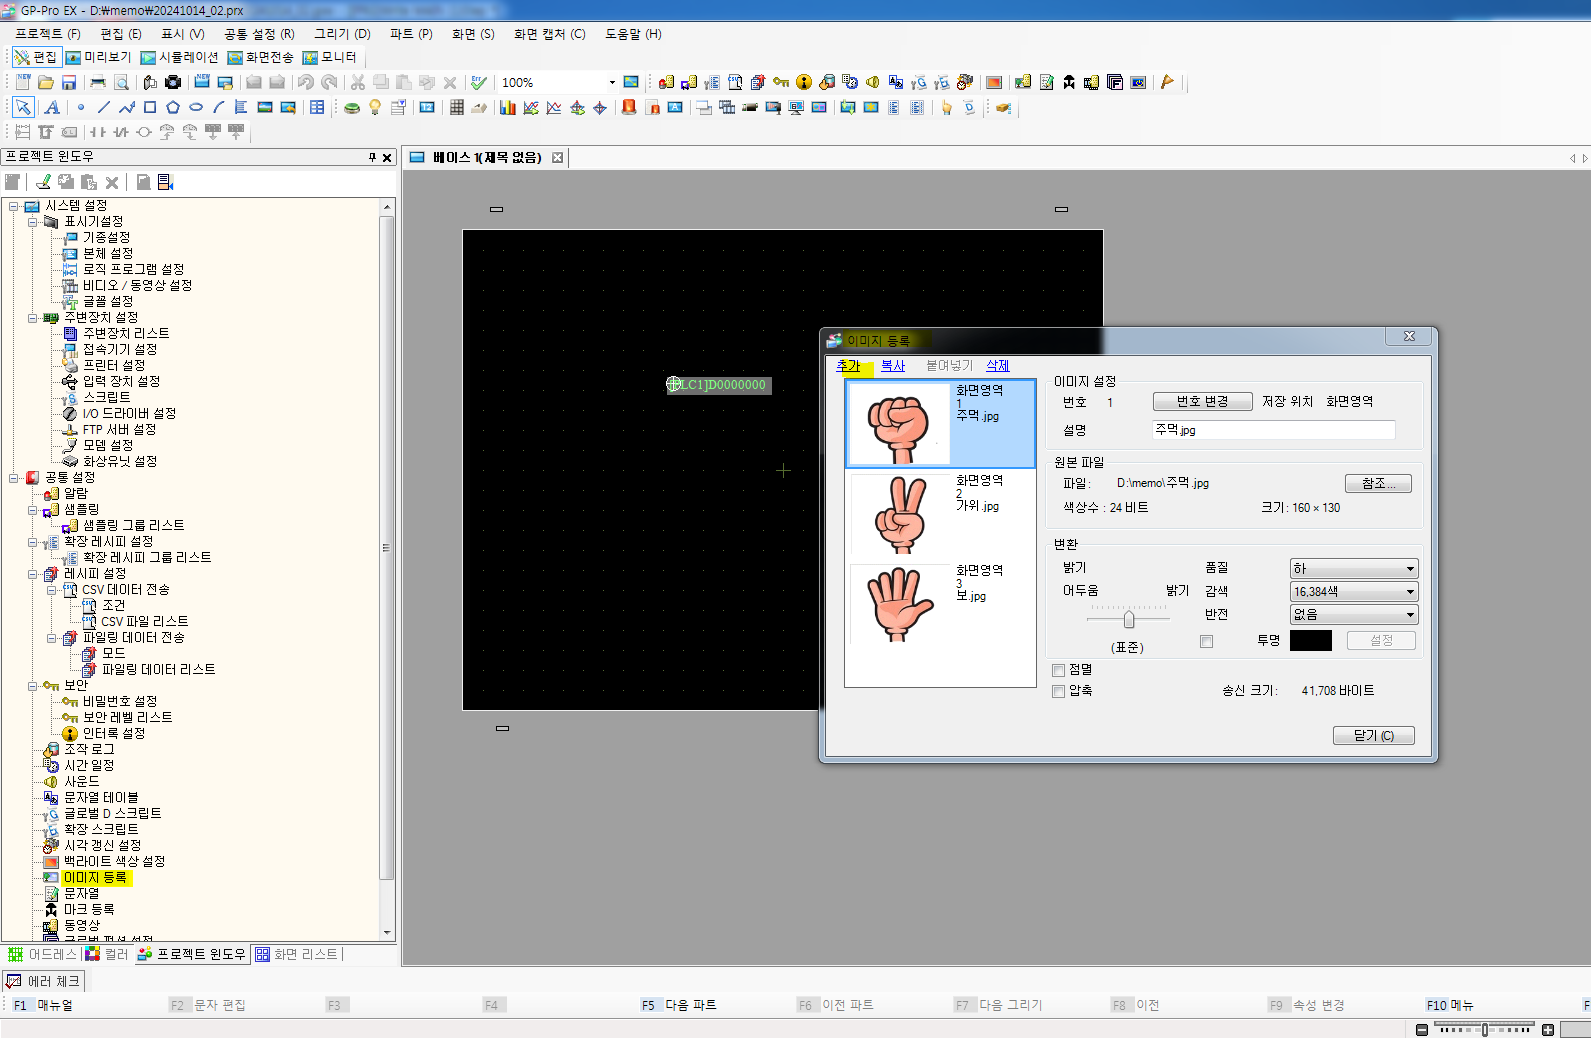Select the Rectangle drawing tool
The width and height of the screenshot is (1591, 1038).
point(150,107)
